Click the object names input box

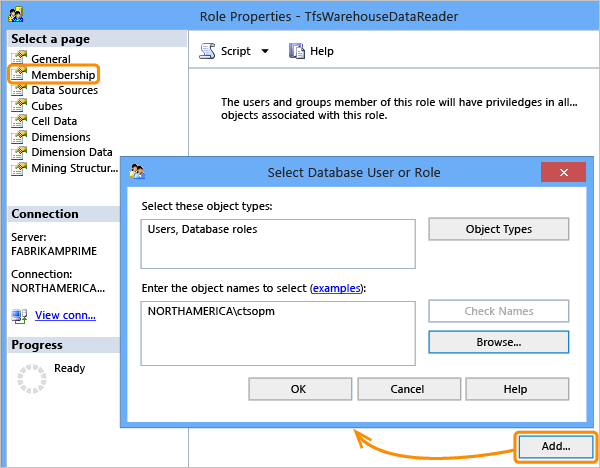point(278,333)
